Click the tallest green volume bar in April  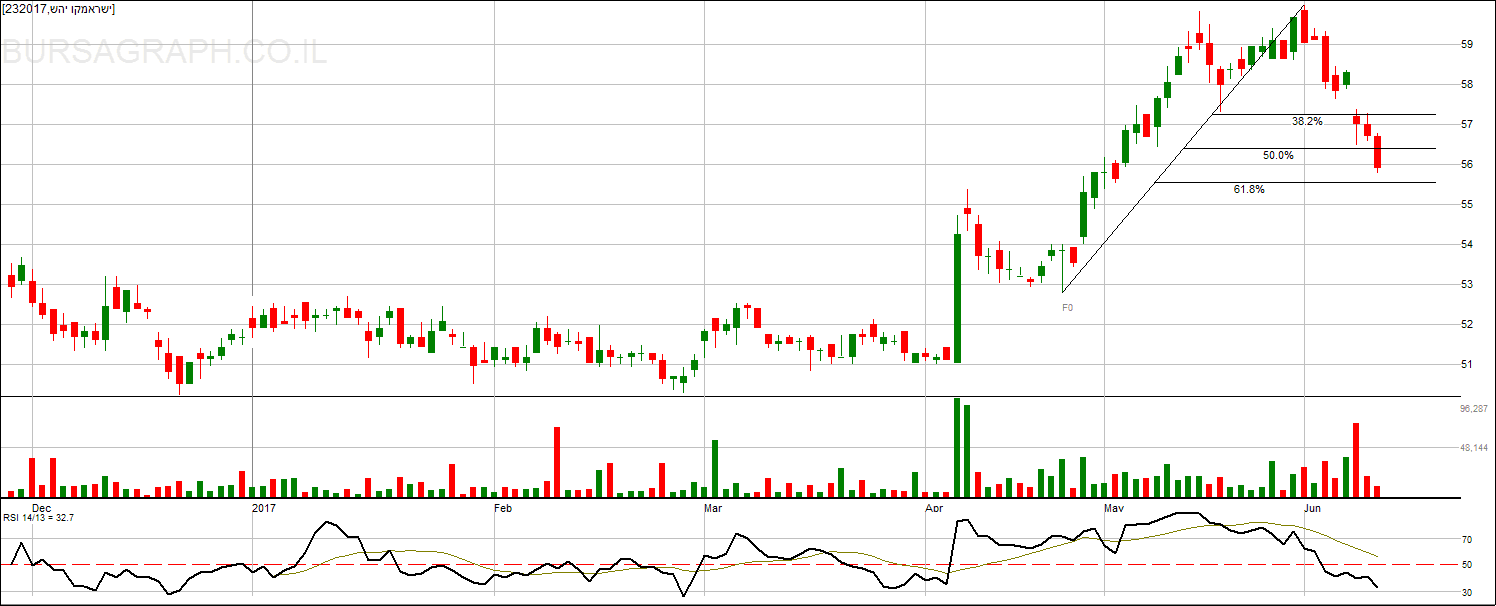coord(957,448)
